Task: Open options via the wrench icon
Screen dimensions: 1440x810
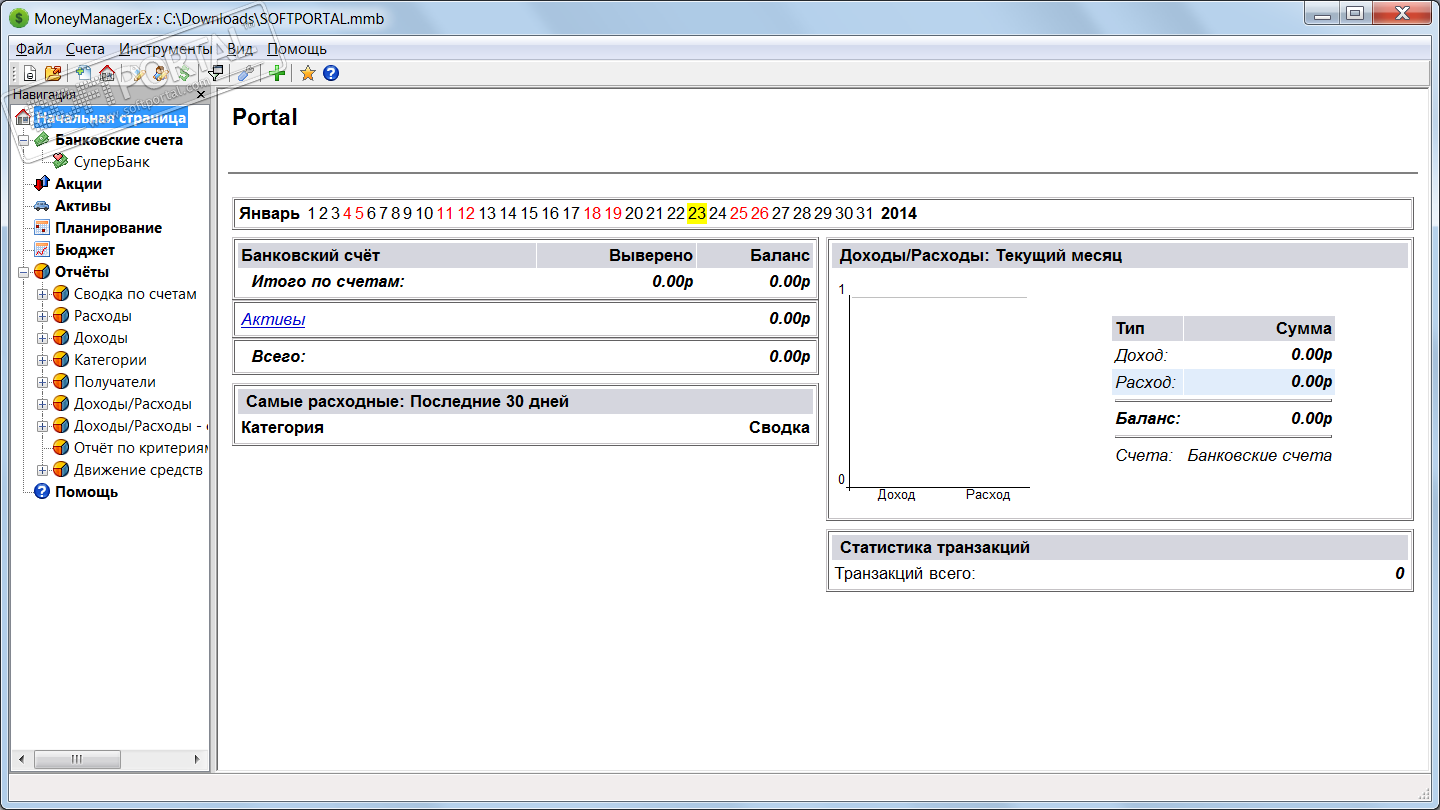Action: click(245, 73)
